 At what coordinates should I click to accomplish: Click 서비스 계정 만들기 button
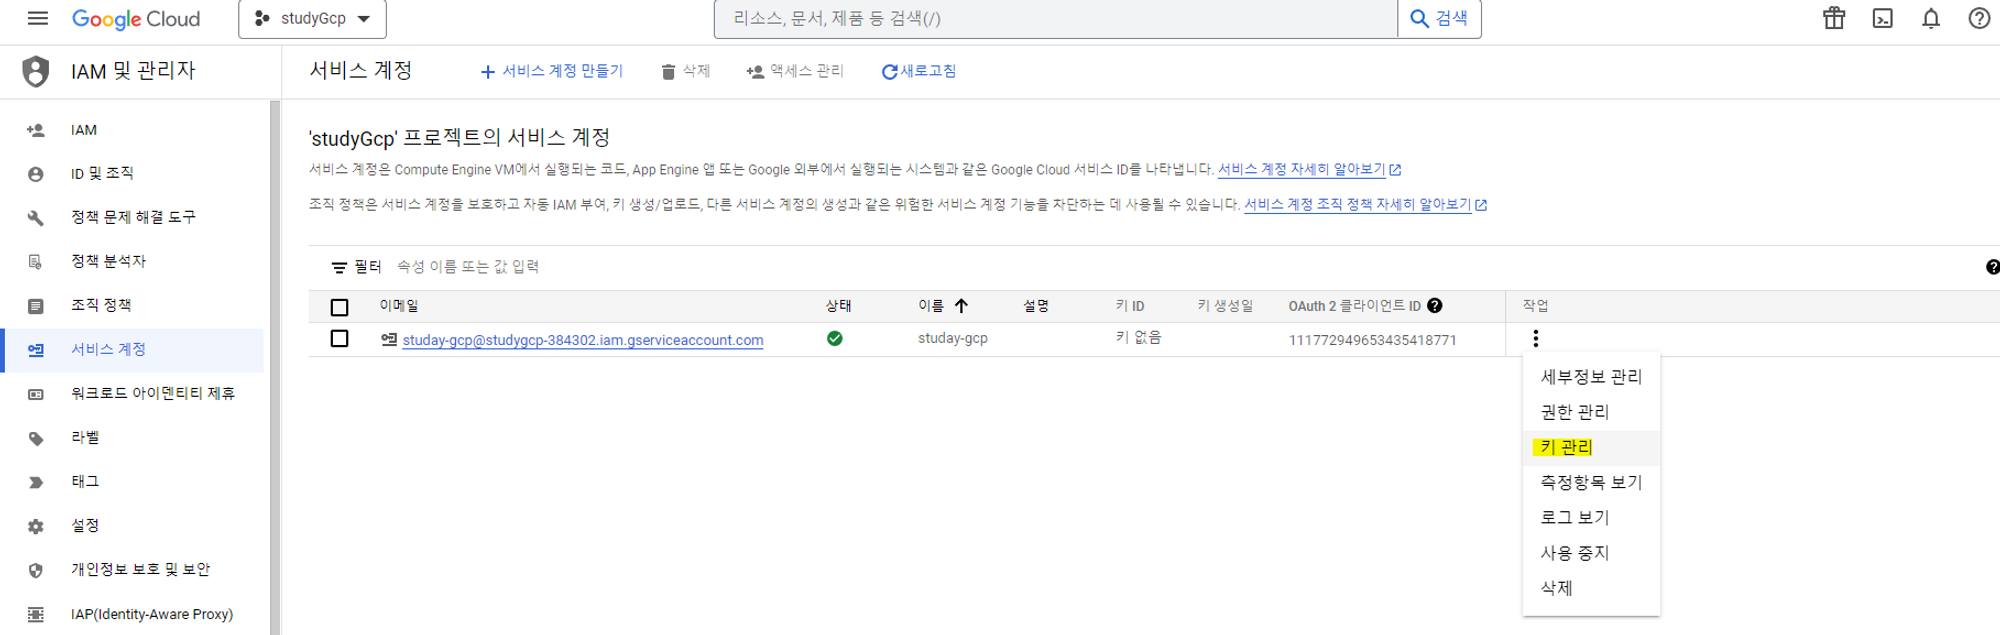[x=551, y=71]
